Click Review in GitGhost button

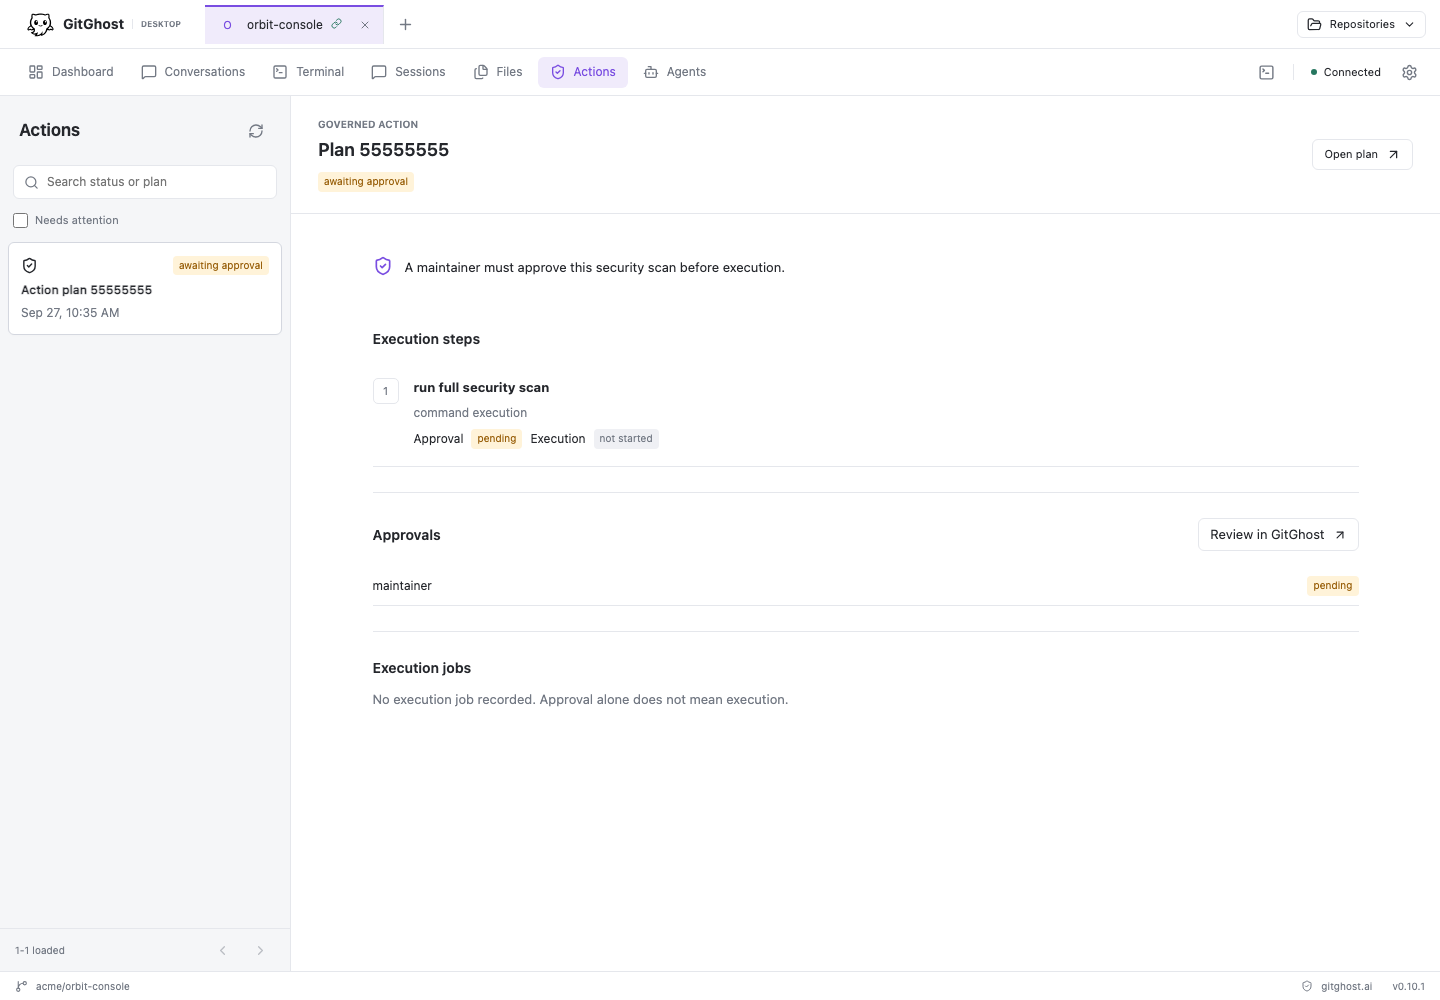coord(1278,535)
